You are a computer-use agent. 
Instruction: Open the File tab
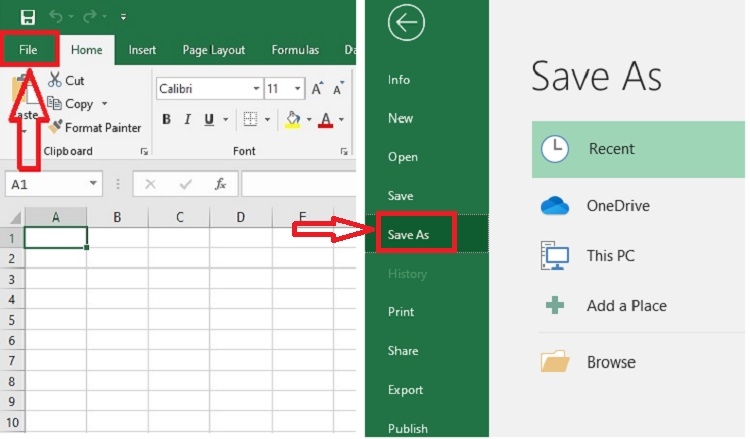coord(28,50)
